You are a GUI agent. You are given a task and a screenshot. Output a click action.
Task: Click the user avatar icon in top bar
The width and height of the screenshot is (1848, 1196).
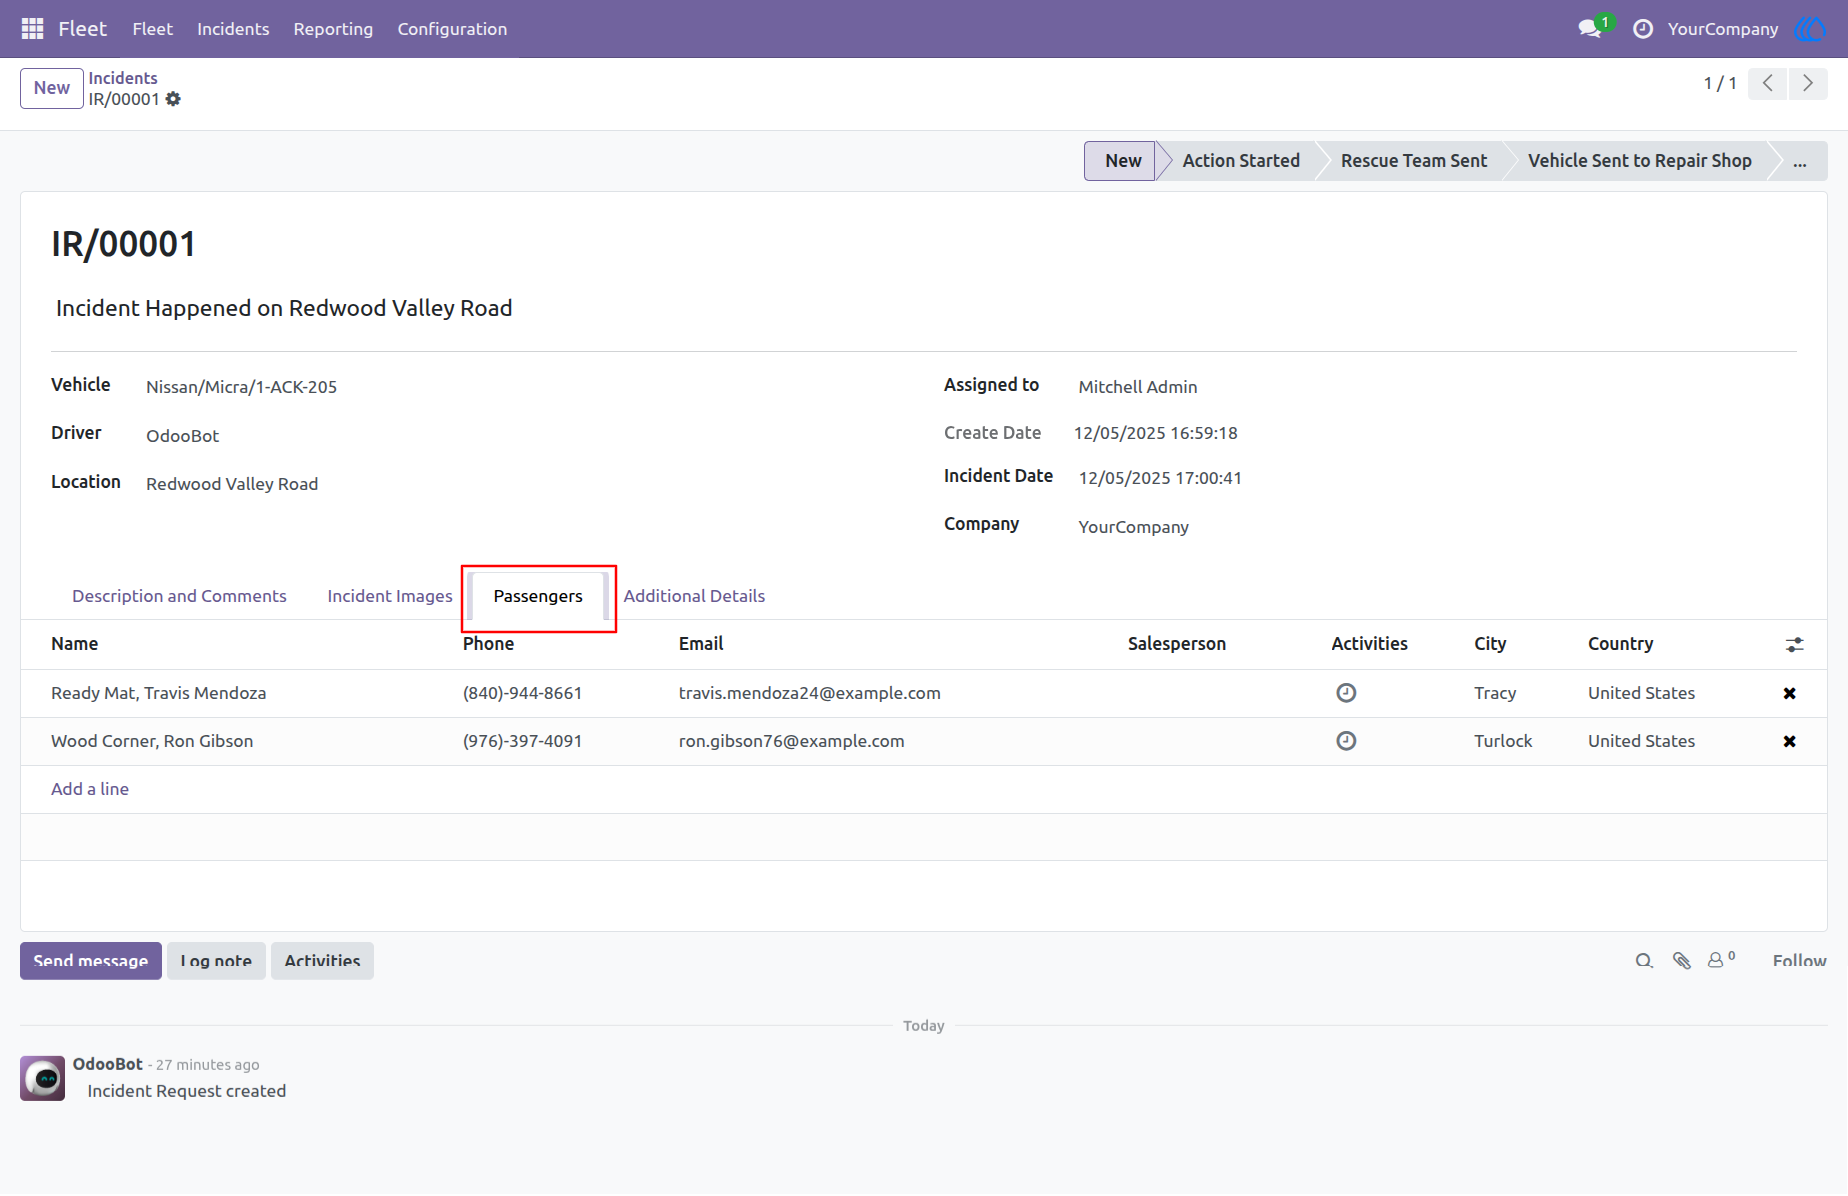(x=1811, y=29)
